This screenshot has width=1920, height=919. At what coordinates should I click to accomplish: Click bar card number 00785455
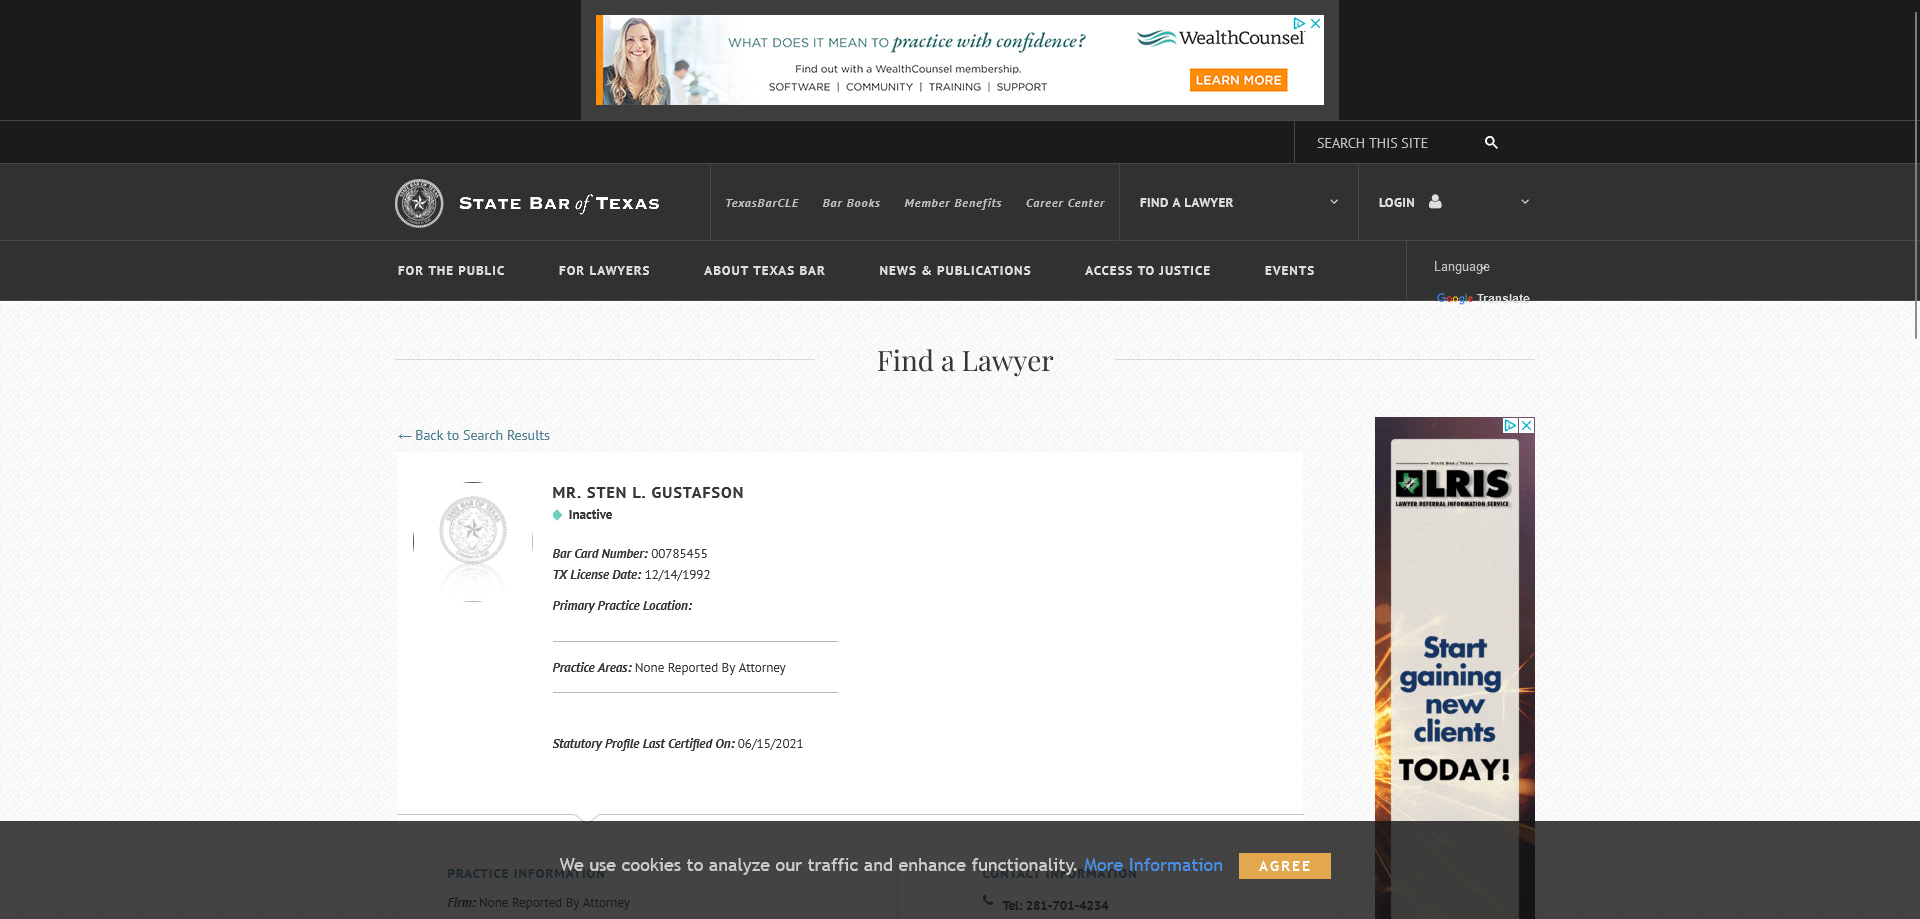pos(679,554)
